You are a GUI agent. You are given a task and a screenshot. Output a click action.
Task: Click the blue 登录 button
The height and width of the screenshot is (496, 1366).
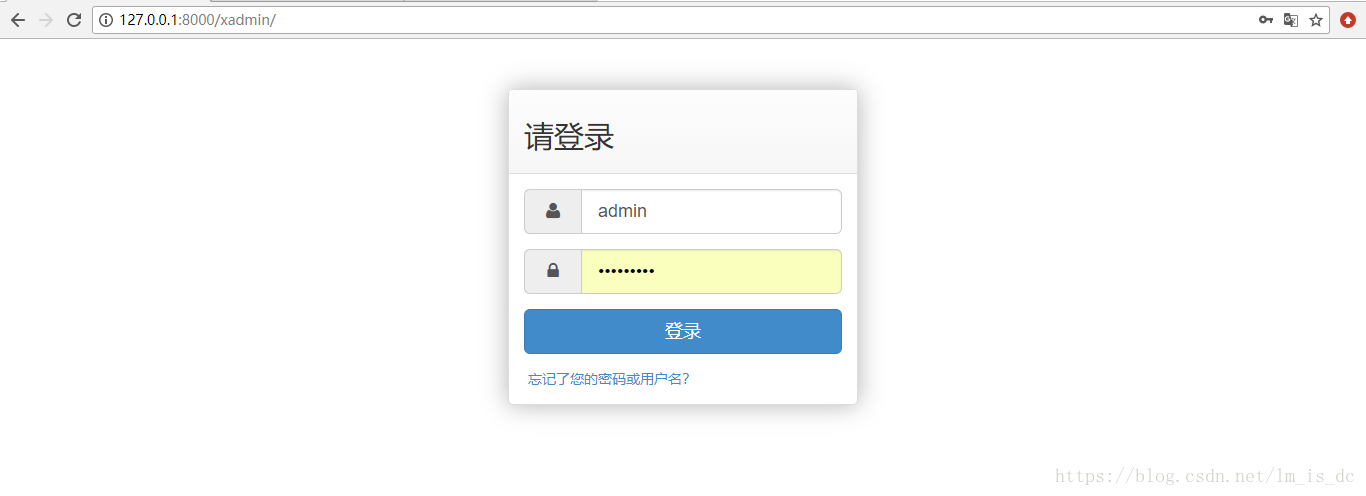[683, 331]
